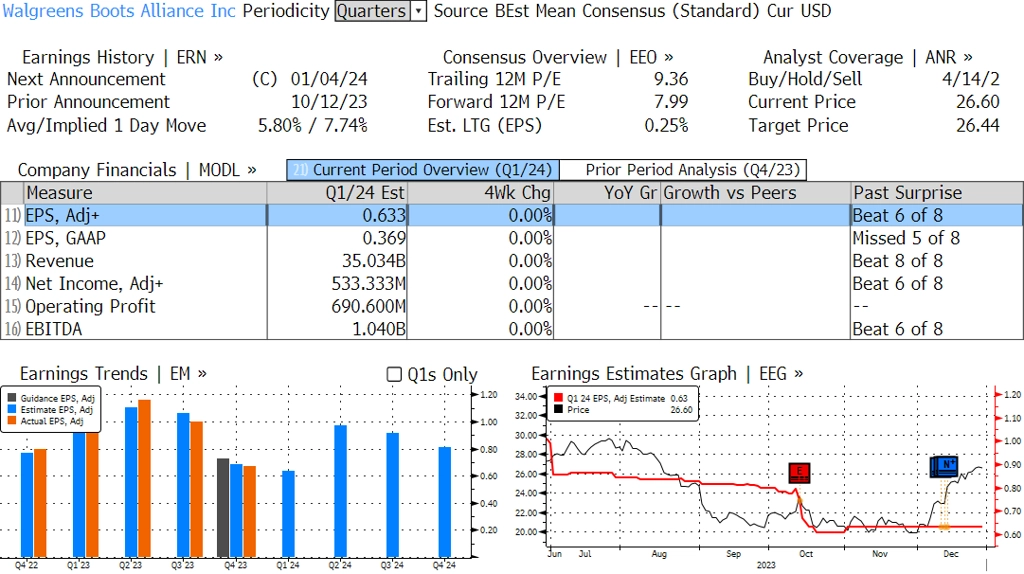The image size is (1024, 574).
Task: Click the Target Price value 26.44
Action: [978, 125]
